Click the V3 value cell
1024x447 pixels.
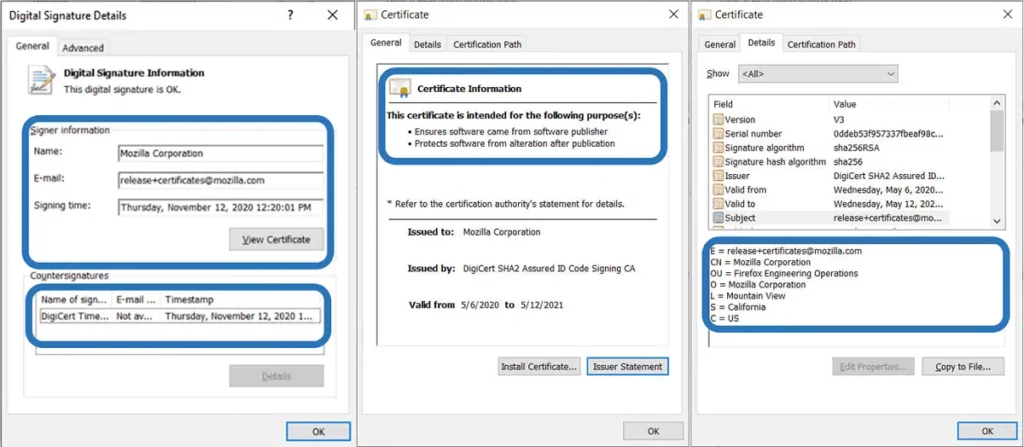[839, 120]
